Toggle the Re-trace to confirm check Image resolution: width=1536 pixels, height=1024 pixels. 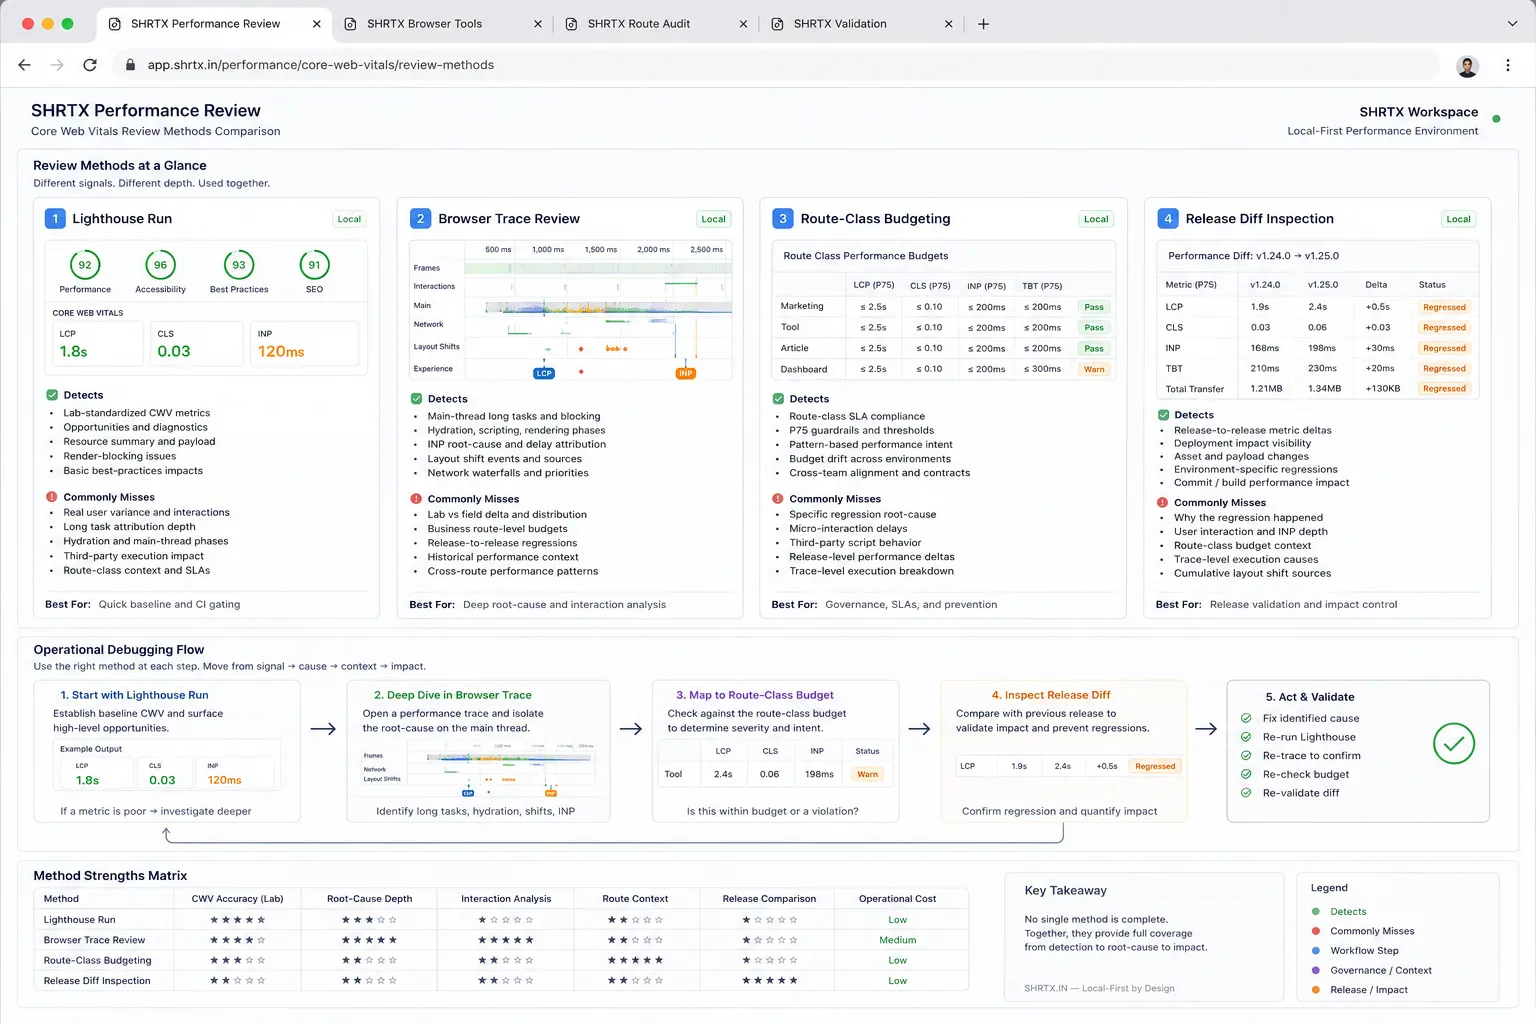coord(1246,756)
